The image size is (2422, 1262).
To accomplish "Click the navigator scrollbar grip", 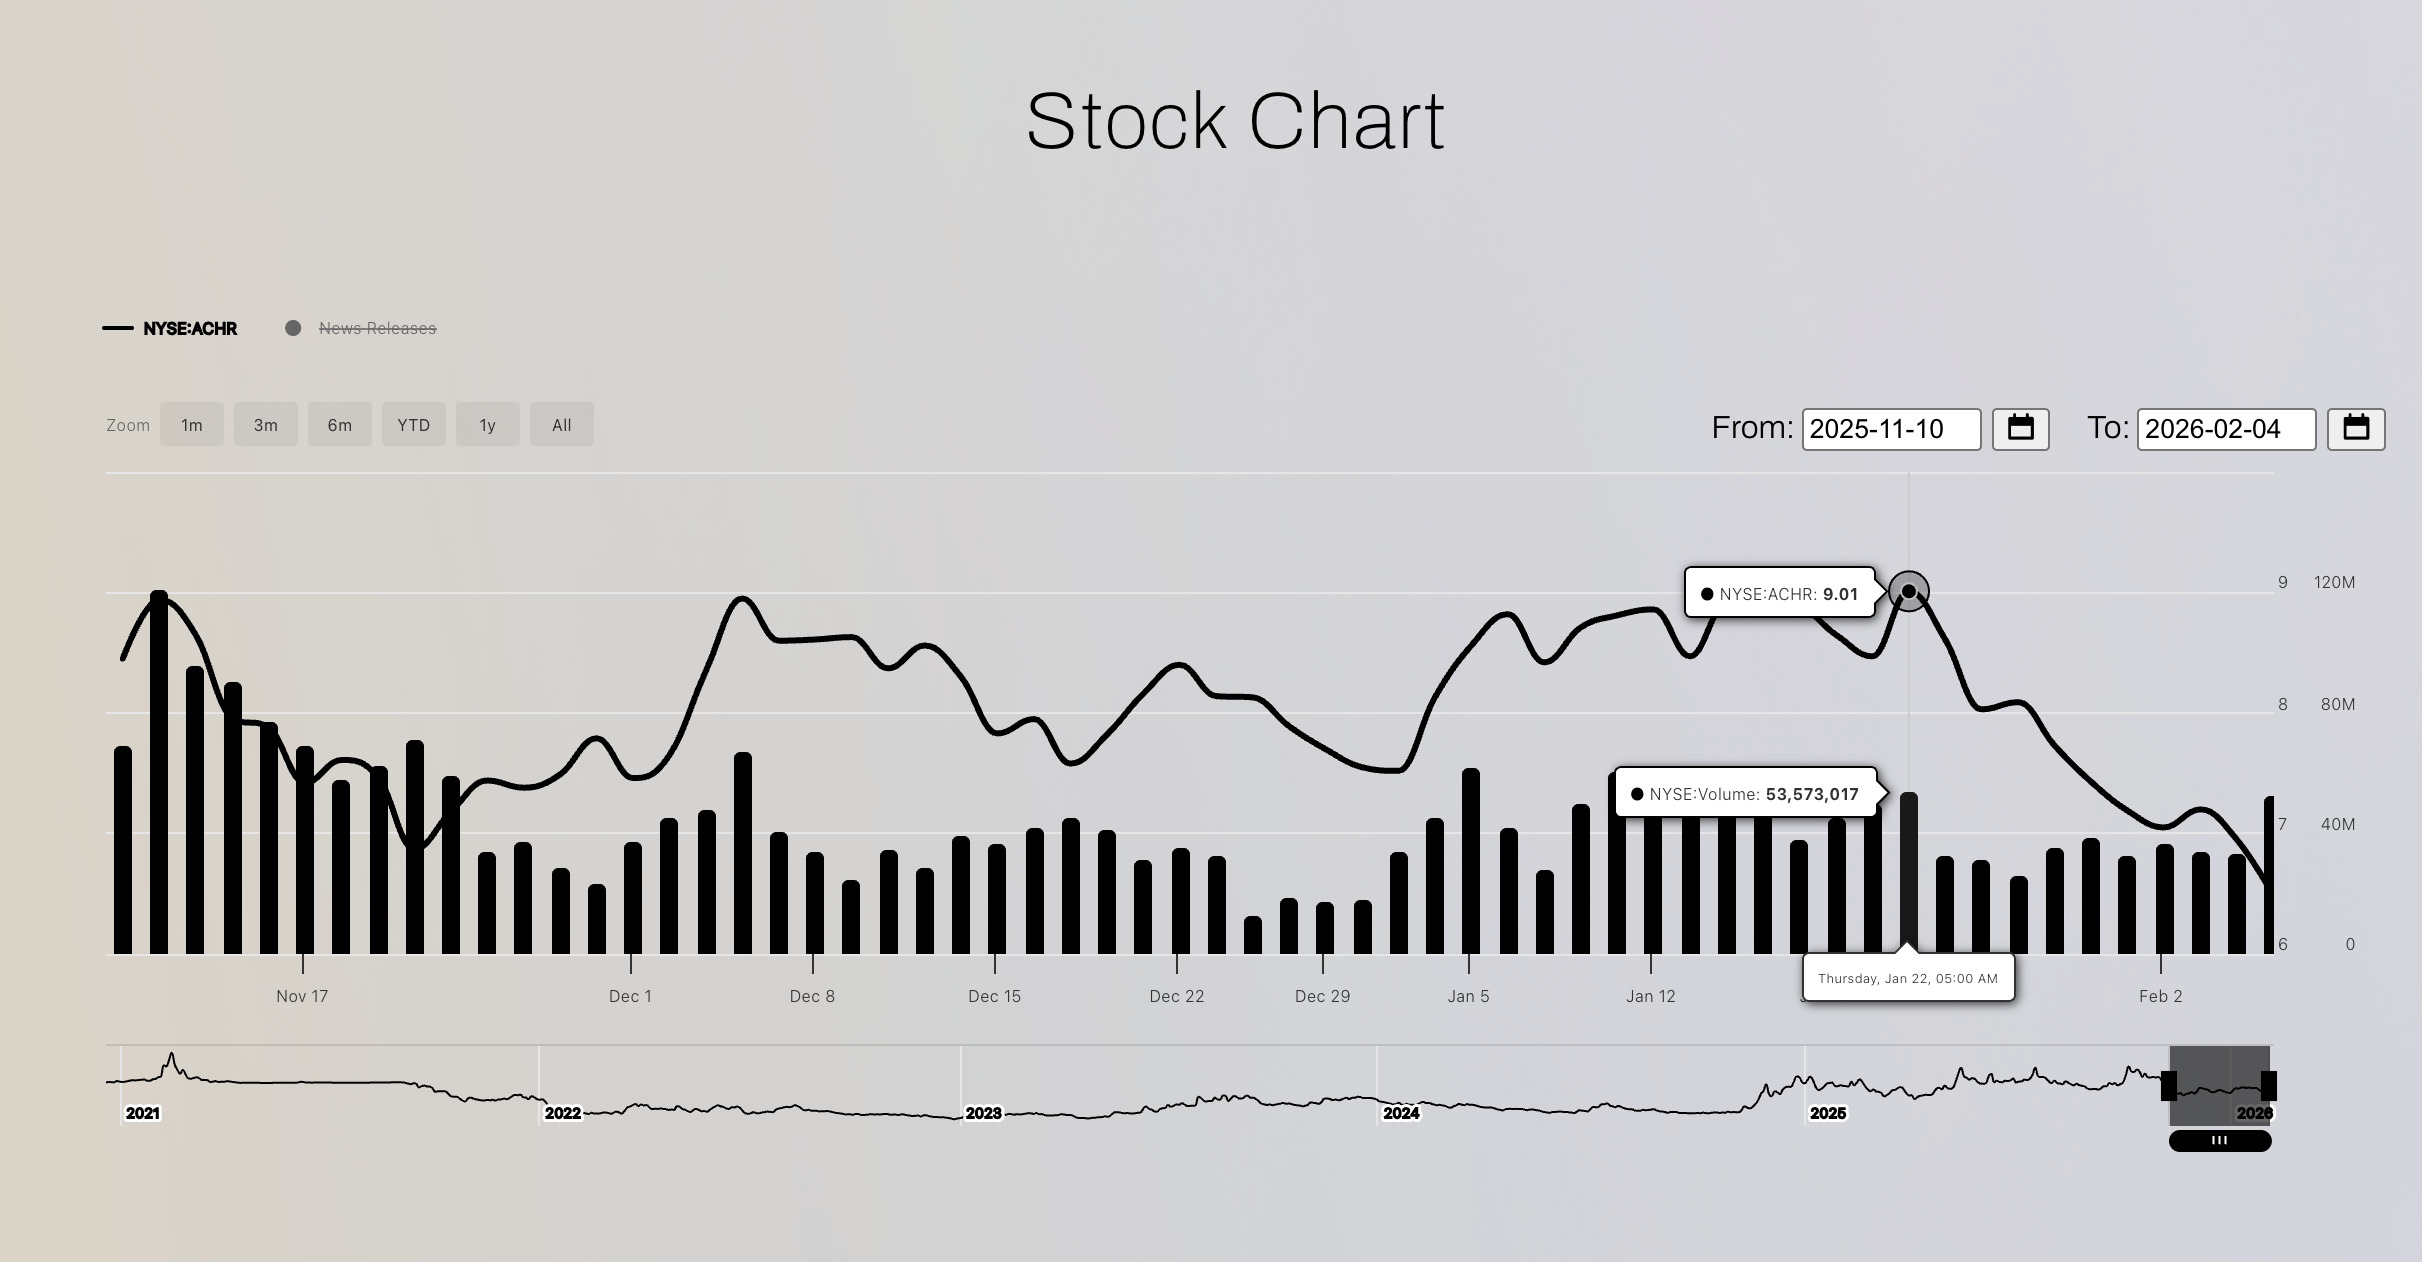I will [x=2219, y=1141].
